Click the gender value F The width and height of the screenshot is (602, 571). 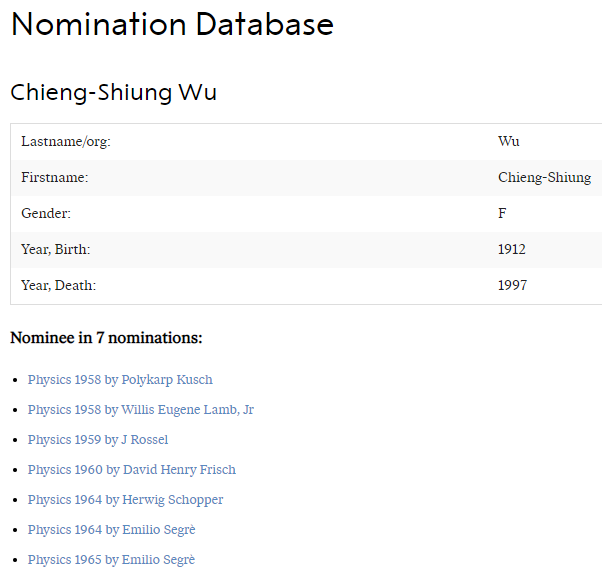click(x=502, y=214)
